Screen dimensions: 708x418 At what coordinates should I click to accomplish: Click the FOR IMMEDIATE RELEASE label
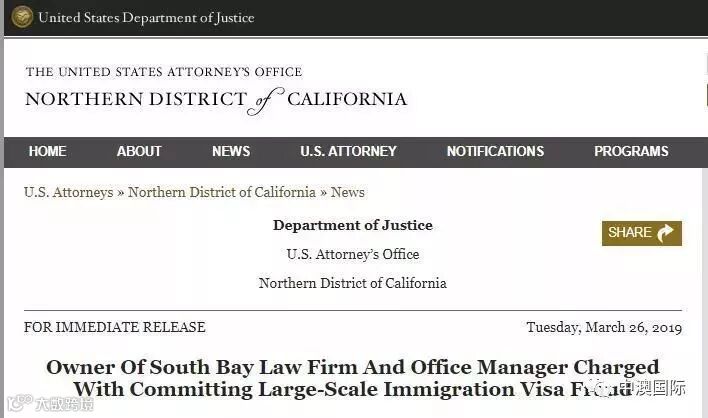[115, 327]
